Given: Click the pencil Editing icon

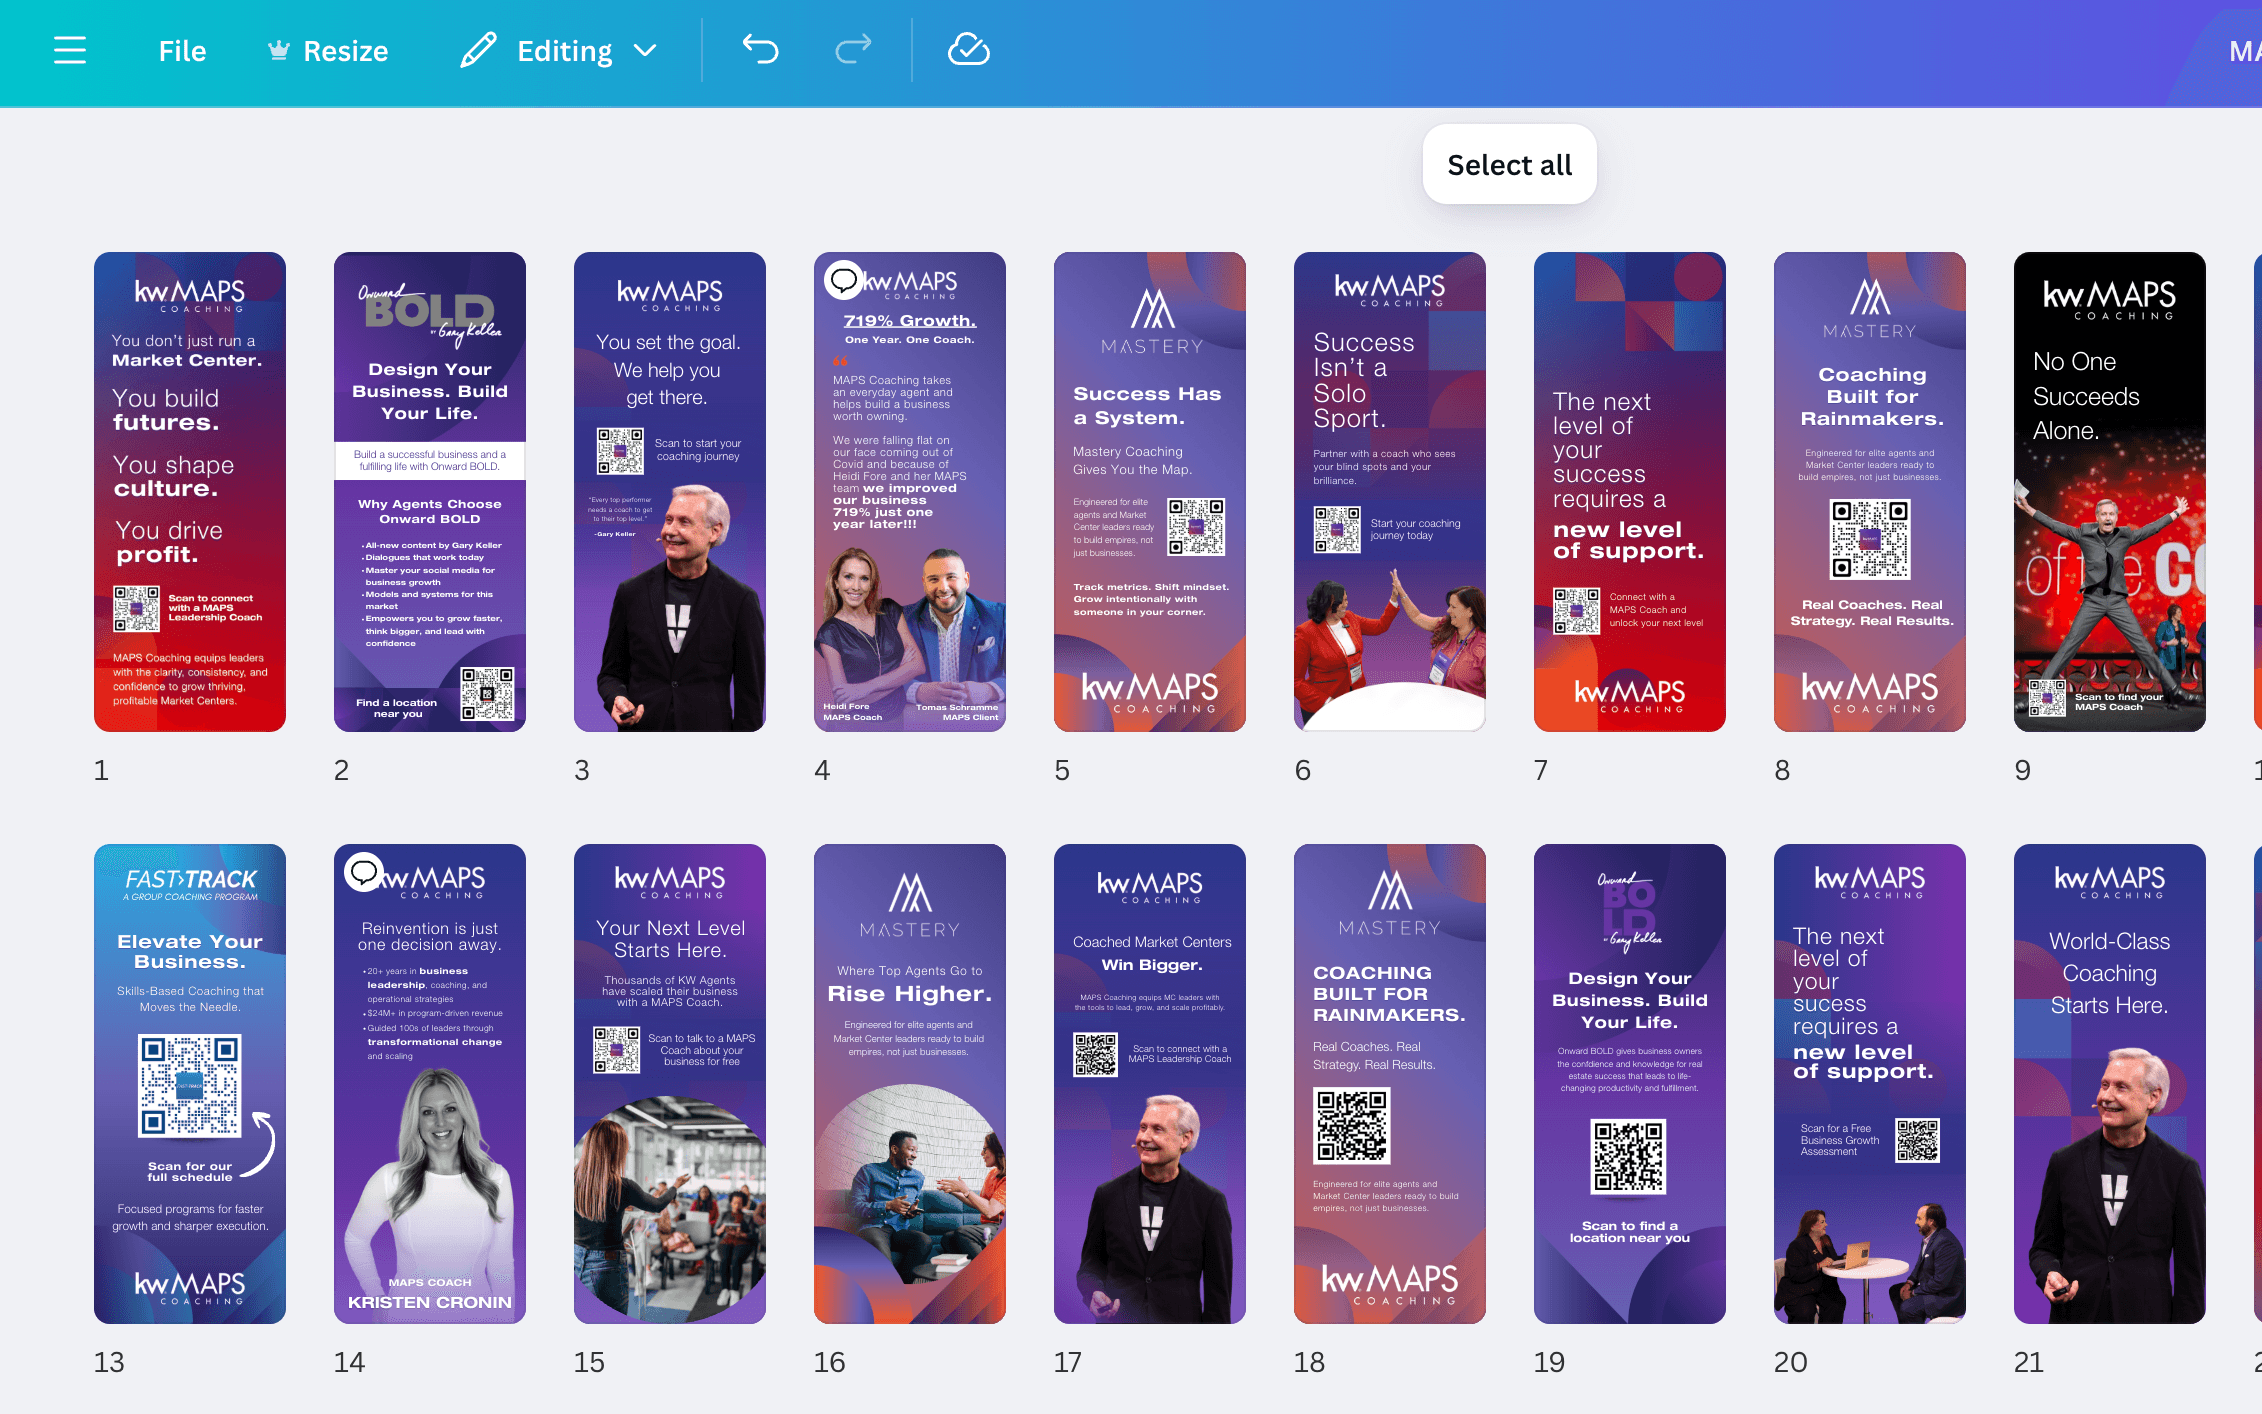Looking at the screenshot, I should [x=478, y=50].
